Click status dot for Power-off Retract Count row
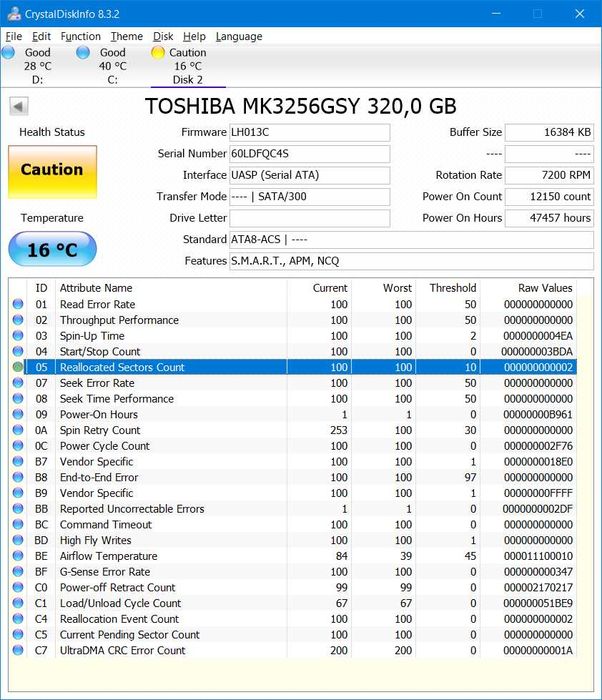Image resolution: width=602 pixels, height=700 pixels. click(18, 587)
